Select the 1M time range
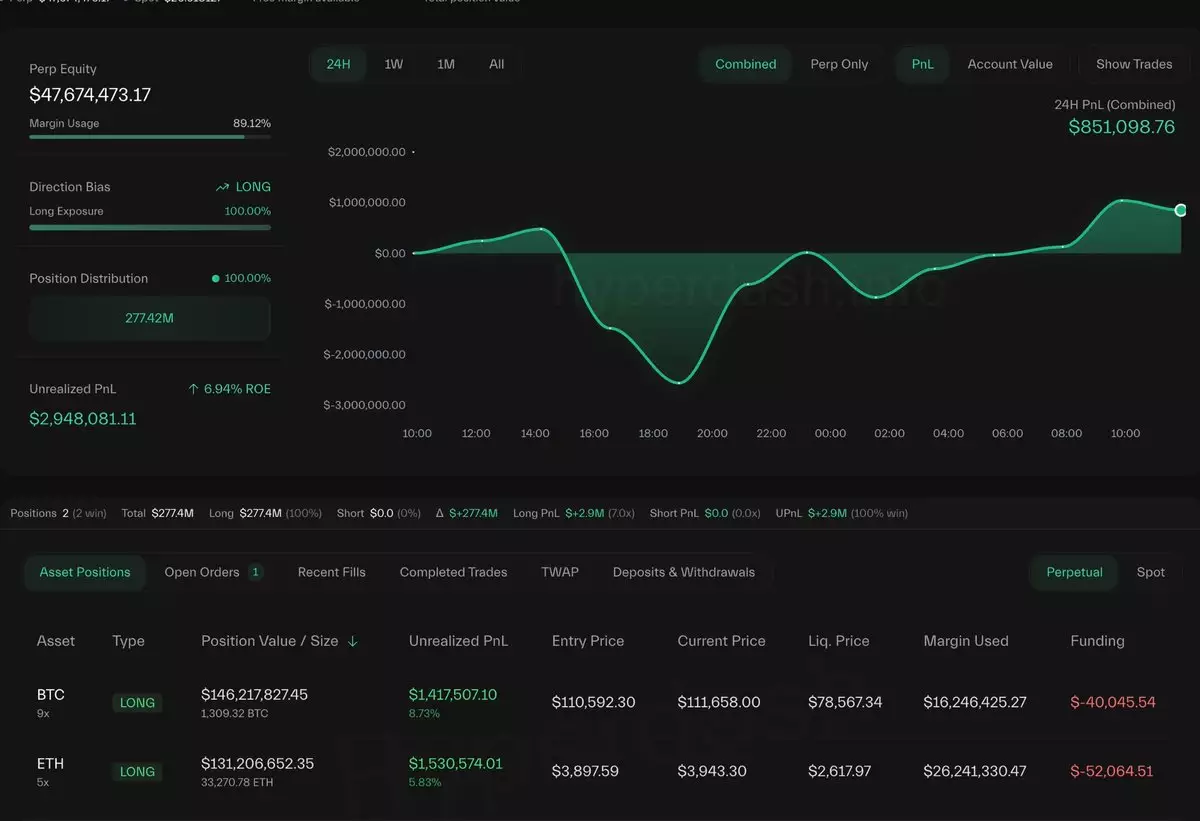The width and height of the screenshot is (1200, 821). 446,64
